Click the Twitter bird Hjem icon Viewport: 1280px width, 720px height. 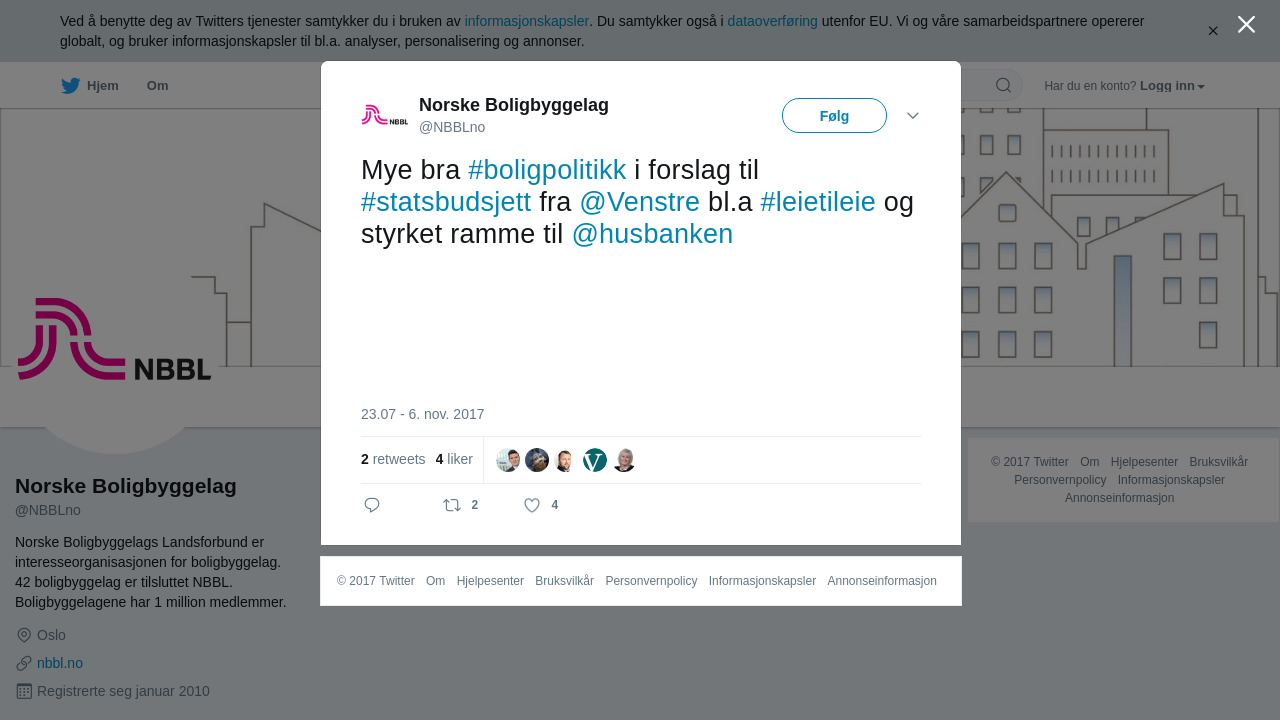[70, 86]
